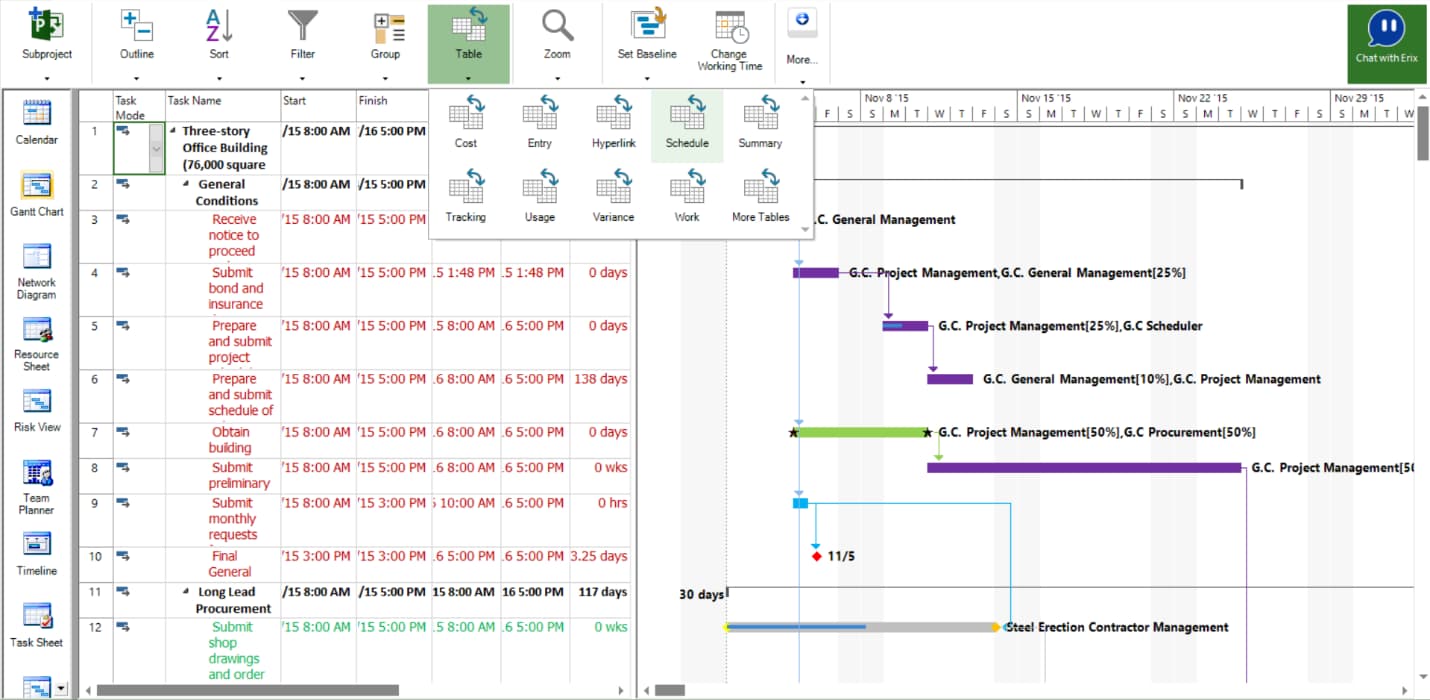Viewport: 1430px width, 700px height.
Task: Expand the Sort dropdown arrow
Action: pos(219,78)
